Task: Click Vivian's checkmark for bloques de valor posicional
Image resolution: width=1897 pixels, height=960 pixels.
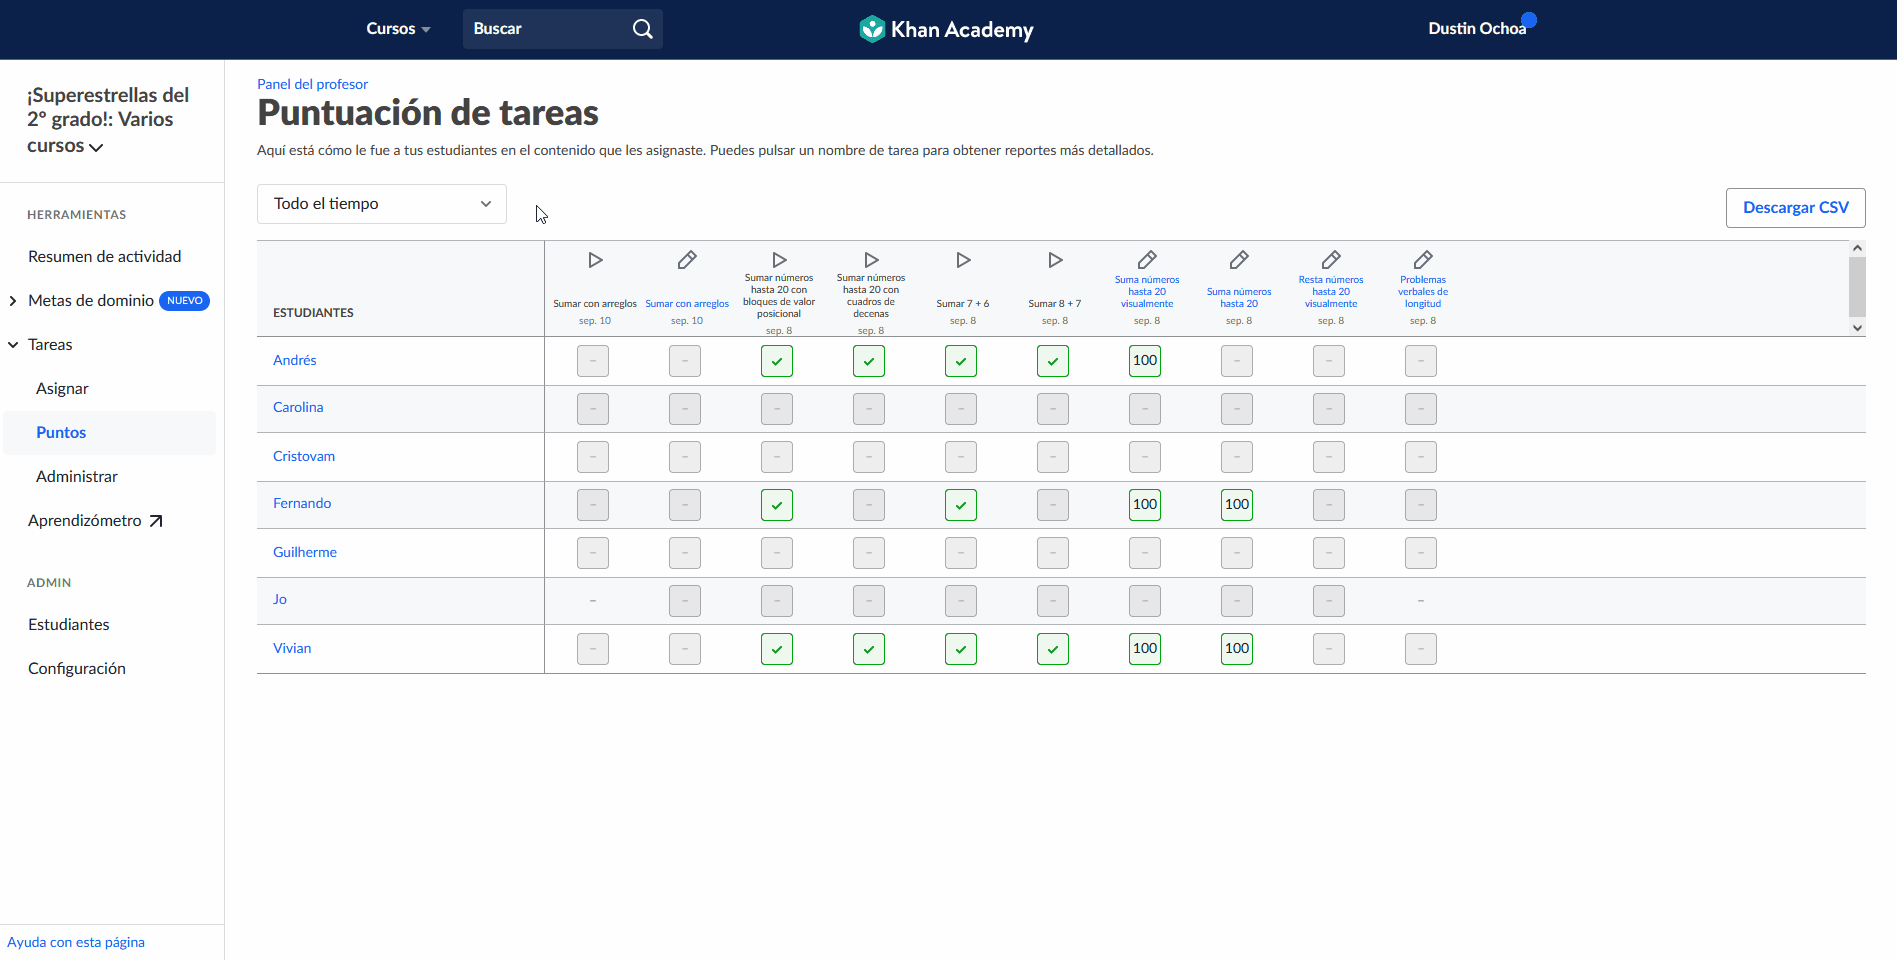Action: click(777, 649)
